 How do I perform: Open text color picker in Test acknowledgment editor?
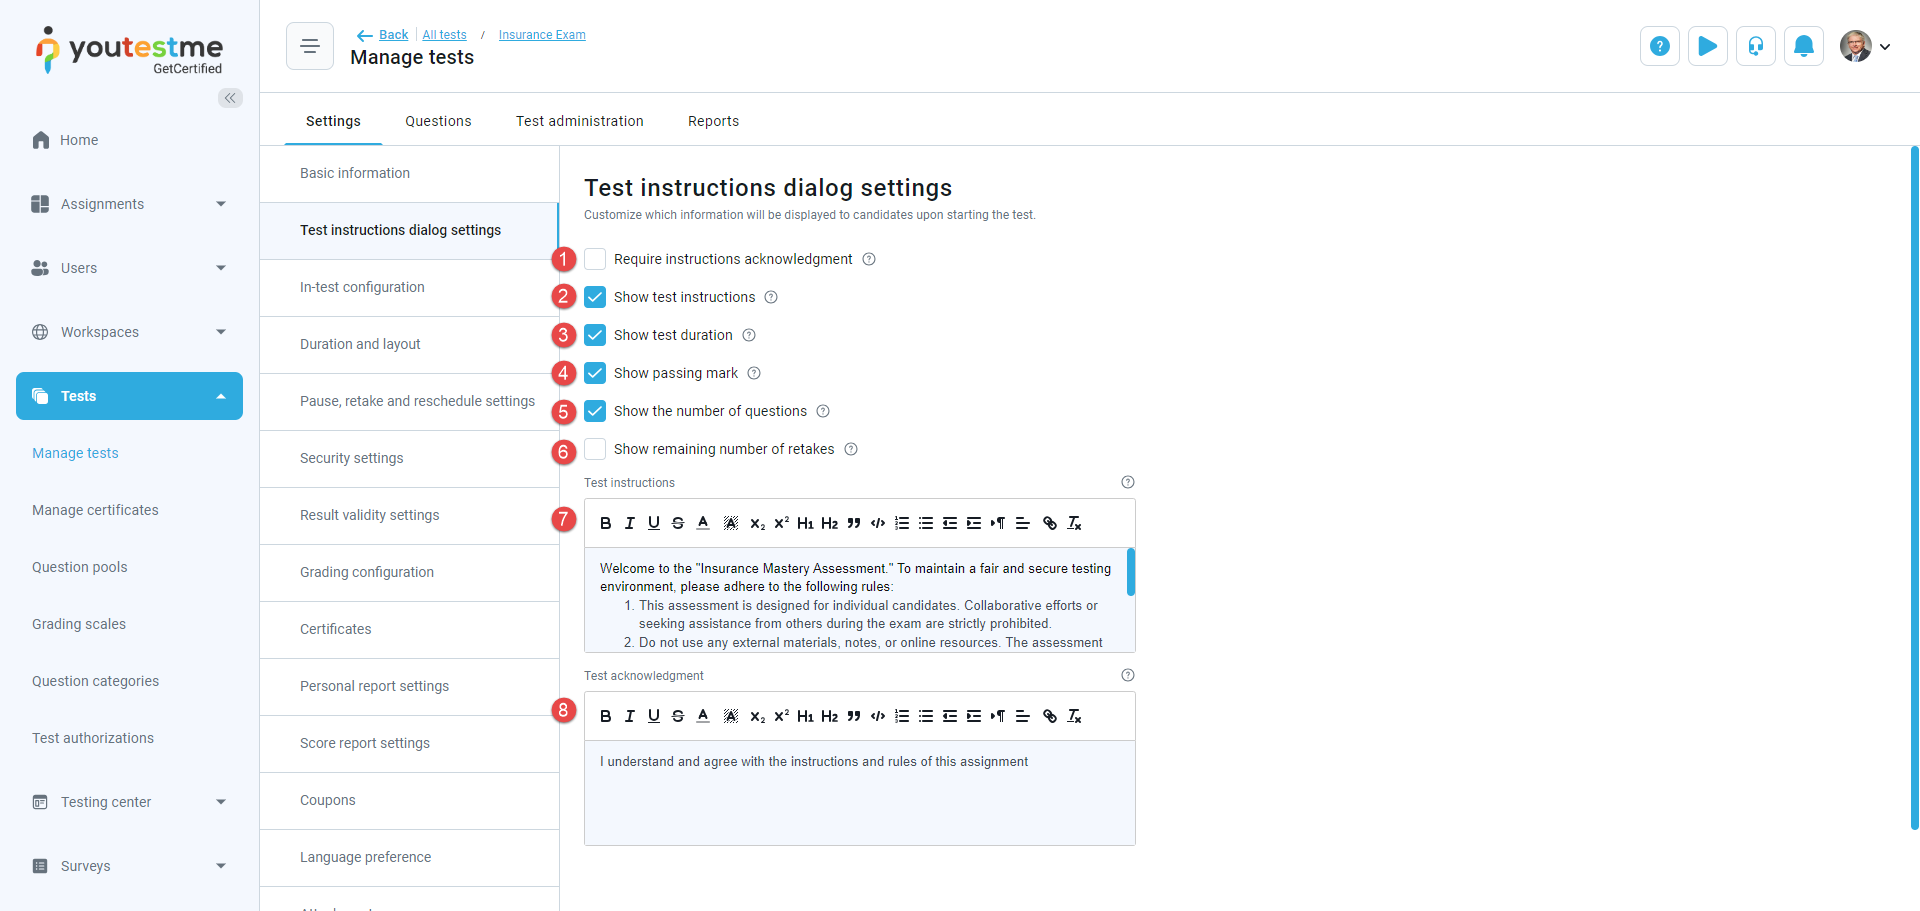pyautogui.click(x=703, y=716)
